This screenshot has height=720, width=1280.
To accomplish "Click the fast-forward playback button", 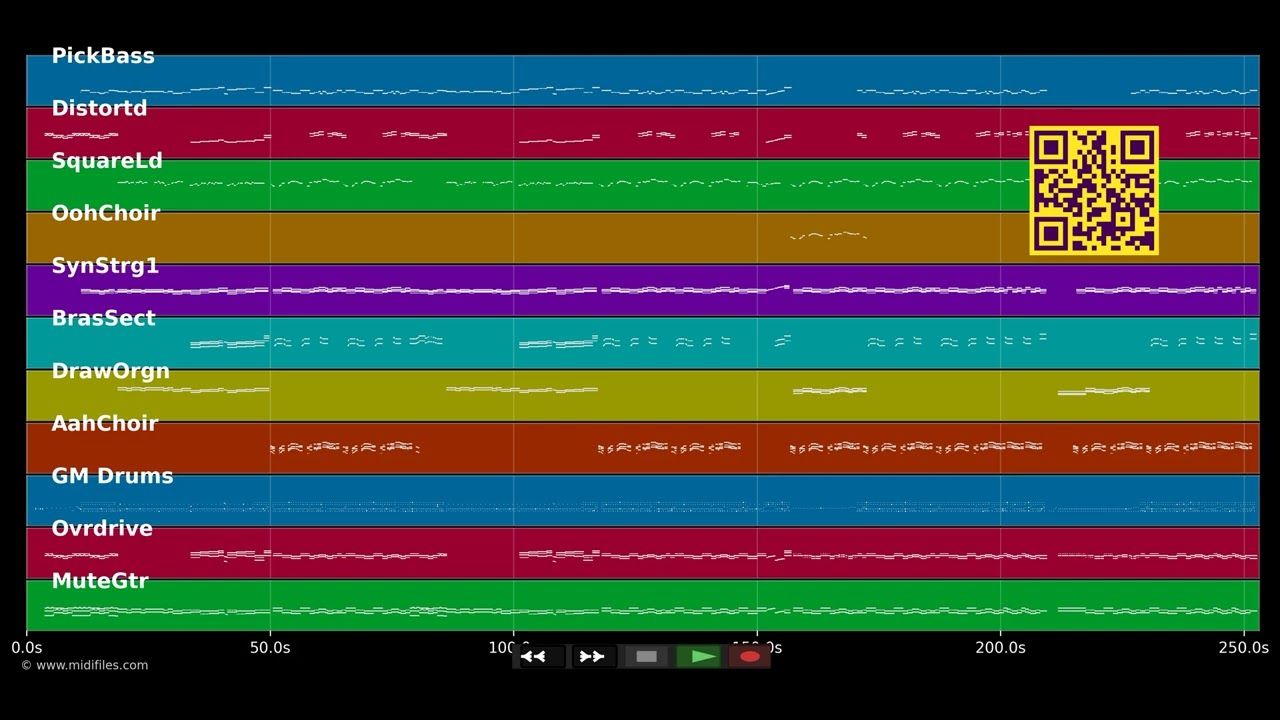I will click(593, 657).
